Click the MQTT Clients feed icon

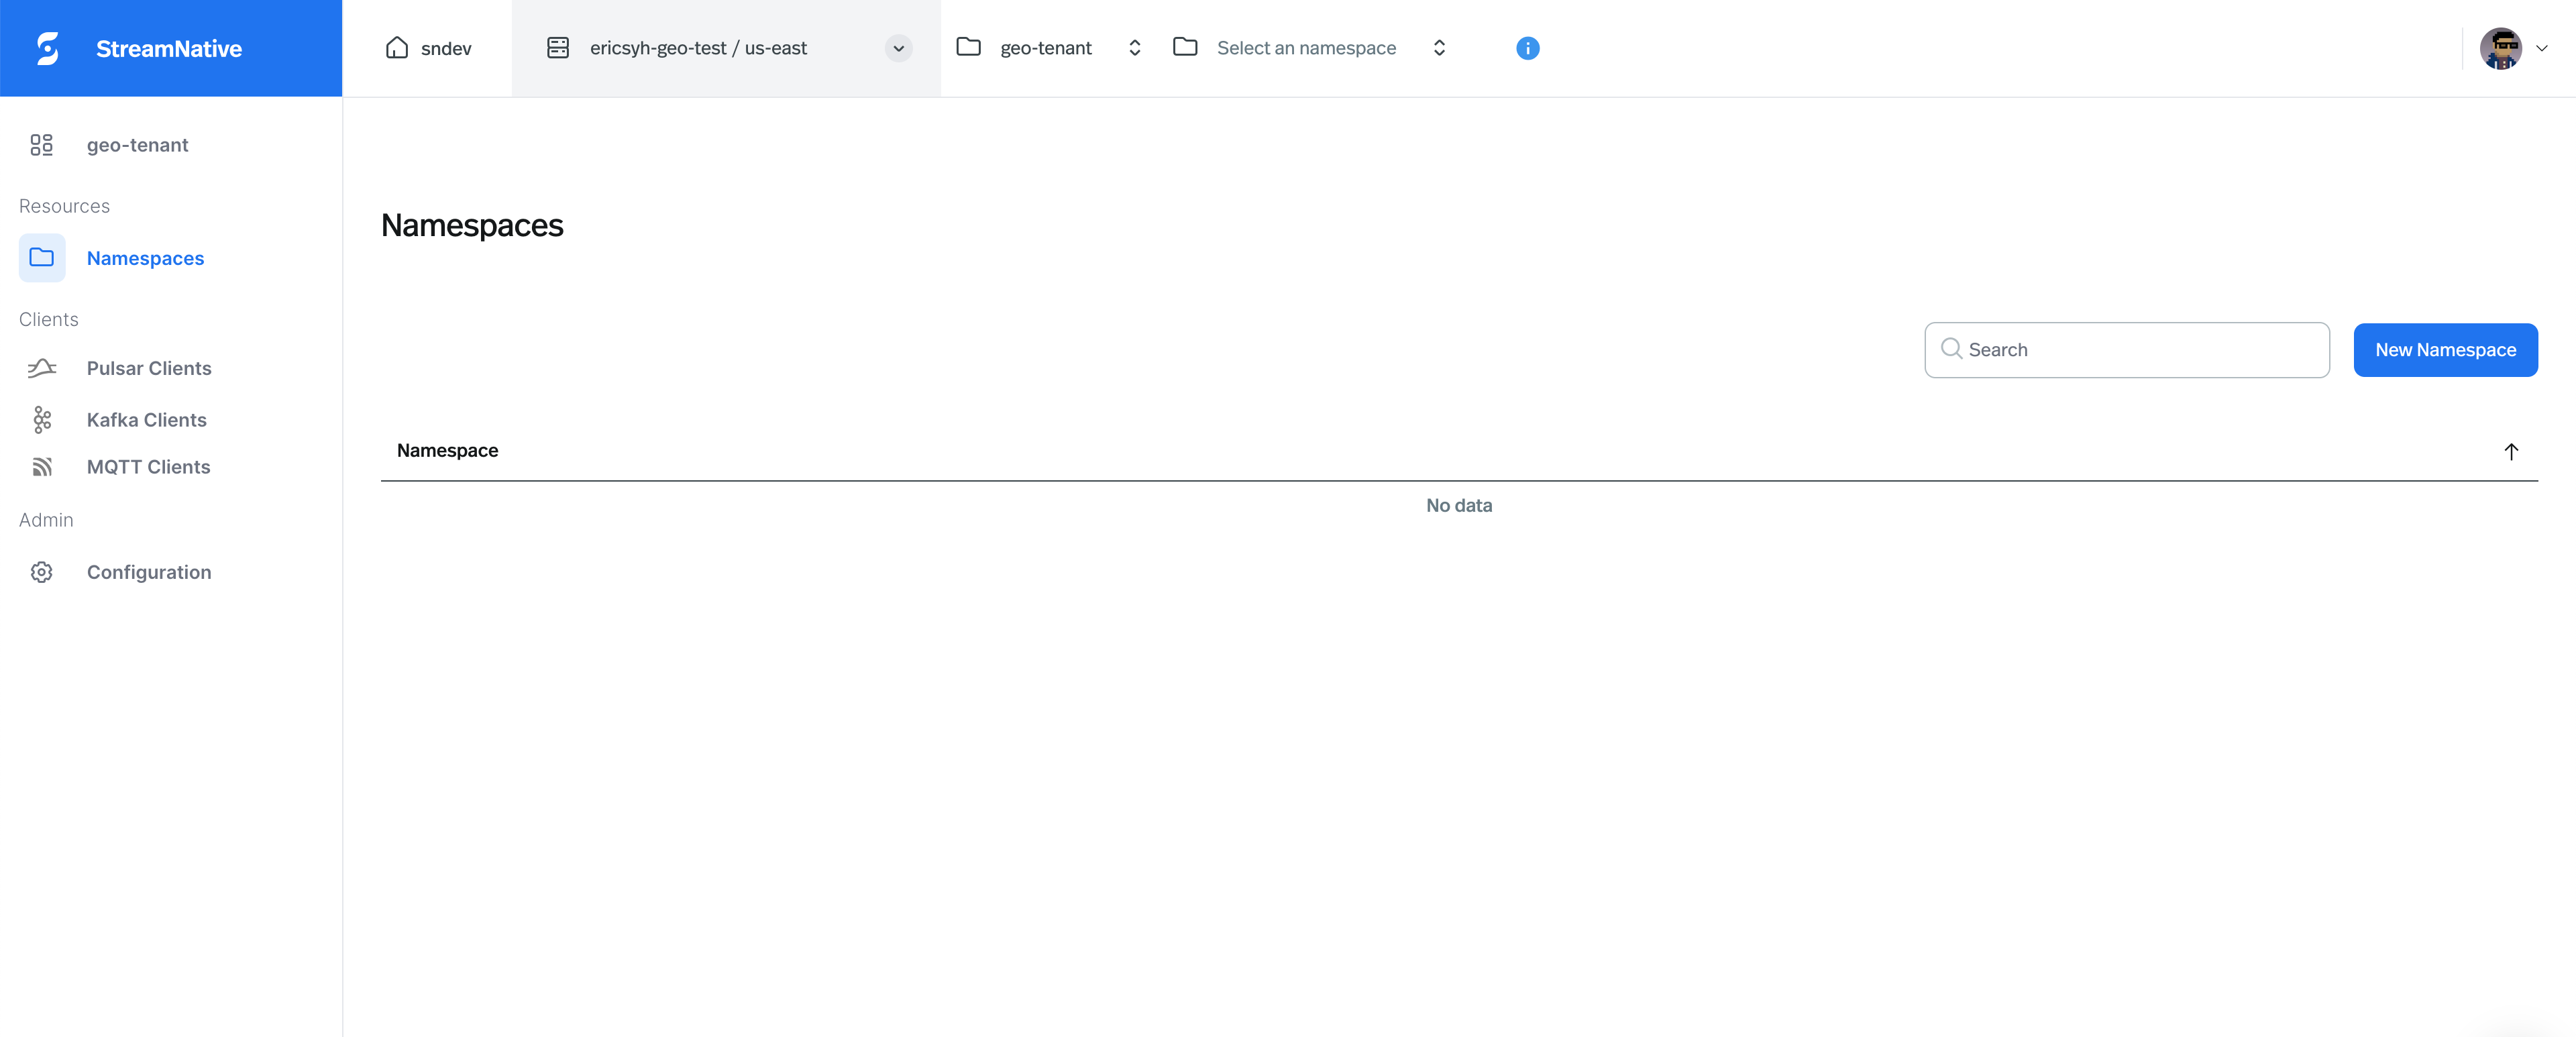(41, 467)
